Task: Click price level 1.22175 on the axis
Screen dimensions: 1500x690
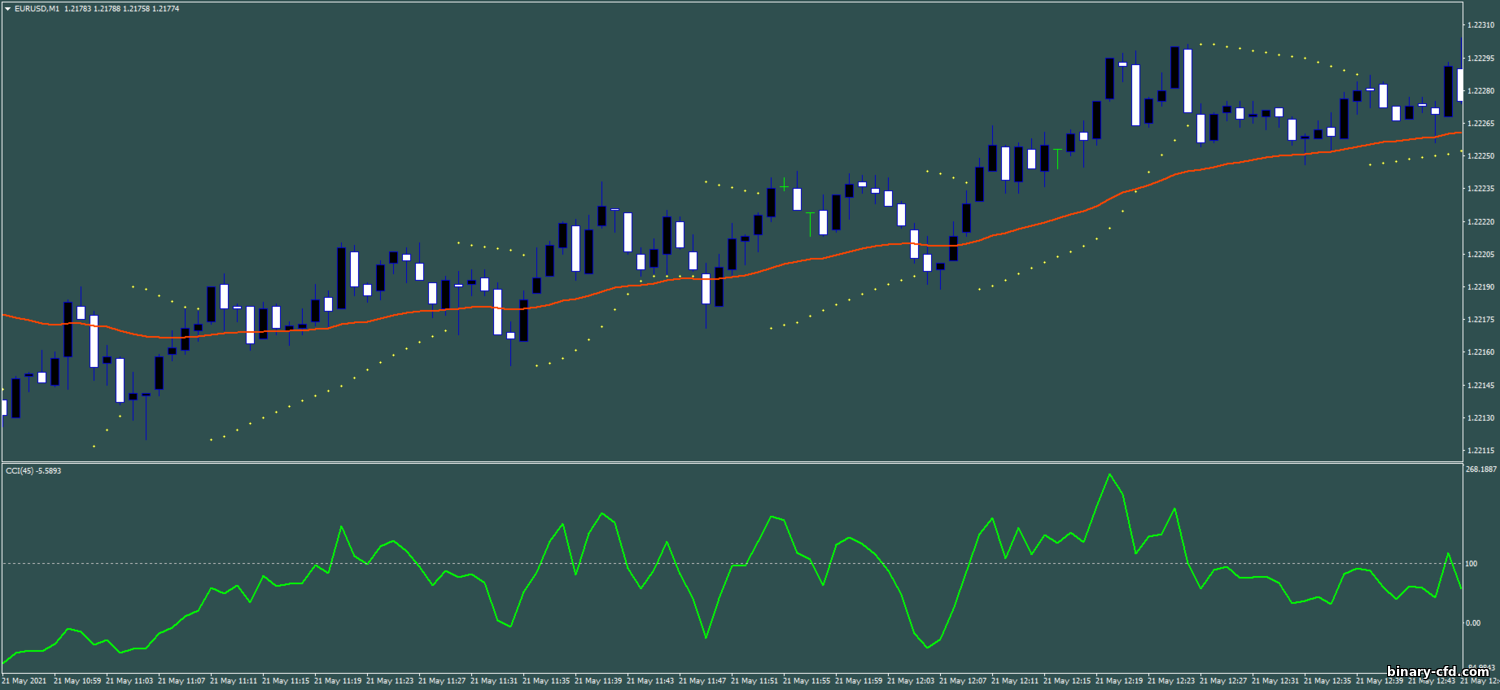Action: 1479,320
